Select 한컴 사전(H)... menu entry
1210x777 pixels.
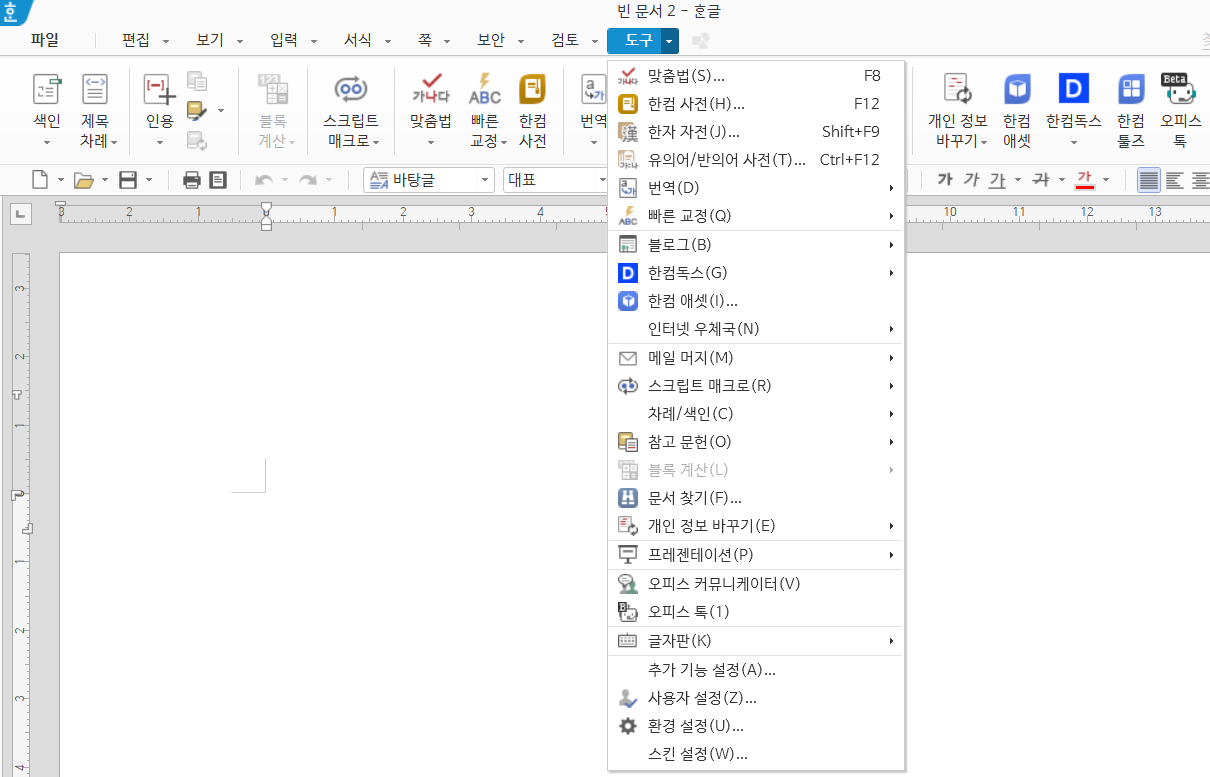756,103
